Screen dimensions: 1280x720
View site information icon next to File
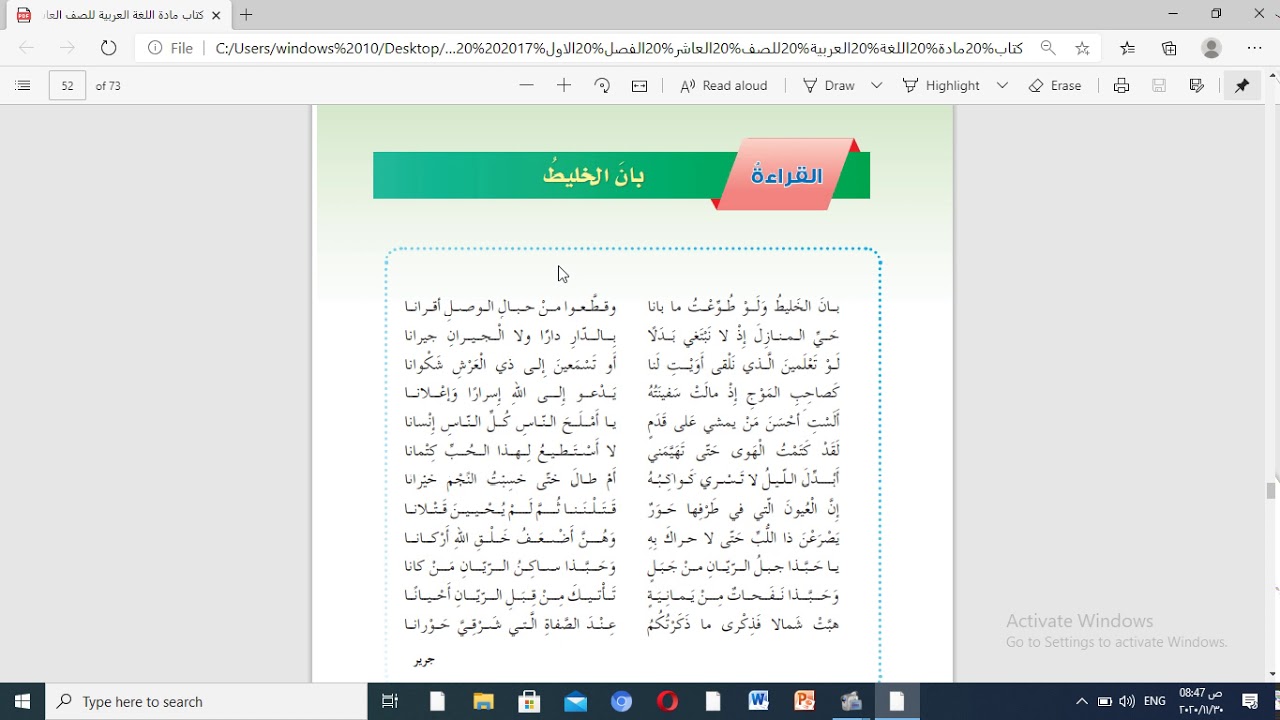156,48
